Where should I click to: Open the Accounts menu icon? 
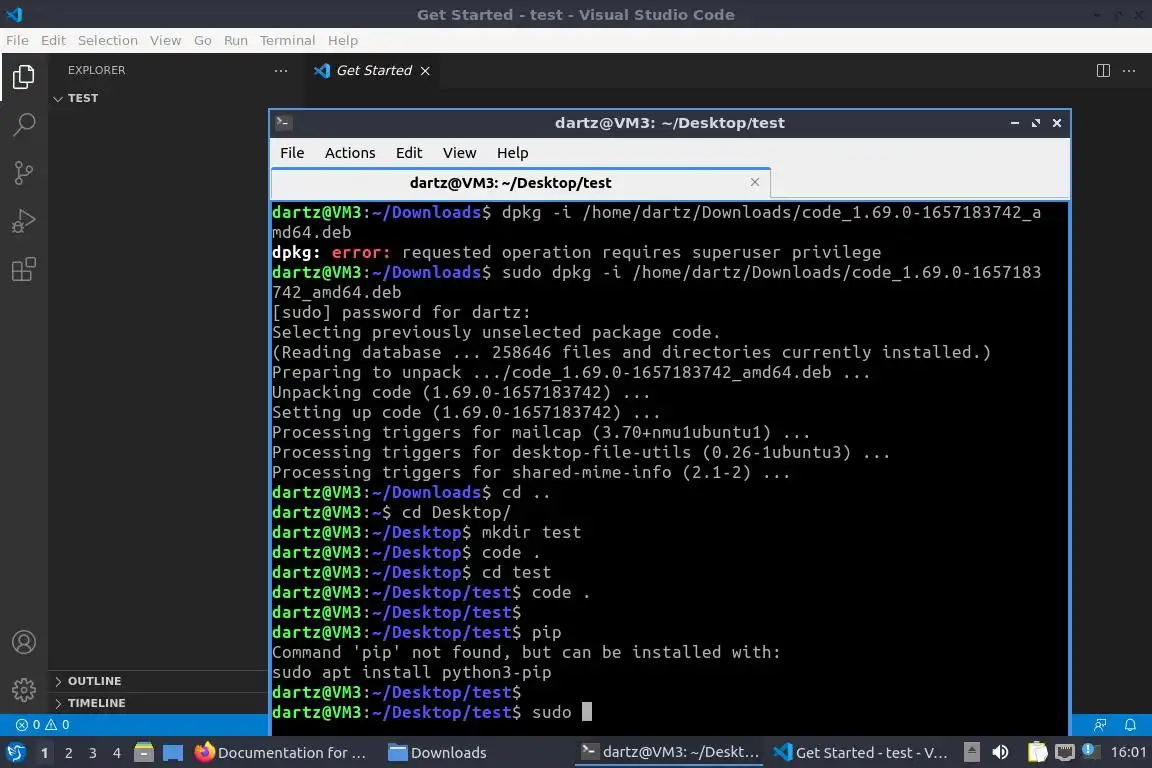point(24,642)
